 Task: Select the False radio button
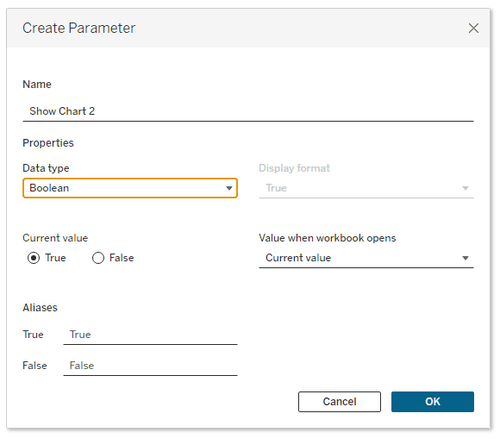(x=98, y=258)
